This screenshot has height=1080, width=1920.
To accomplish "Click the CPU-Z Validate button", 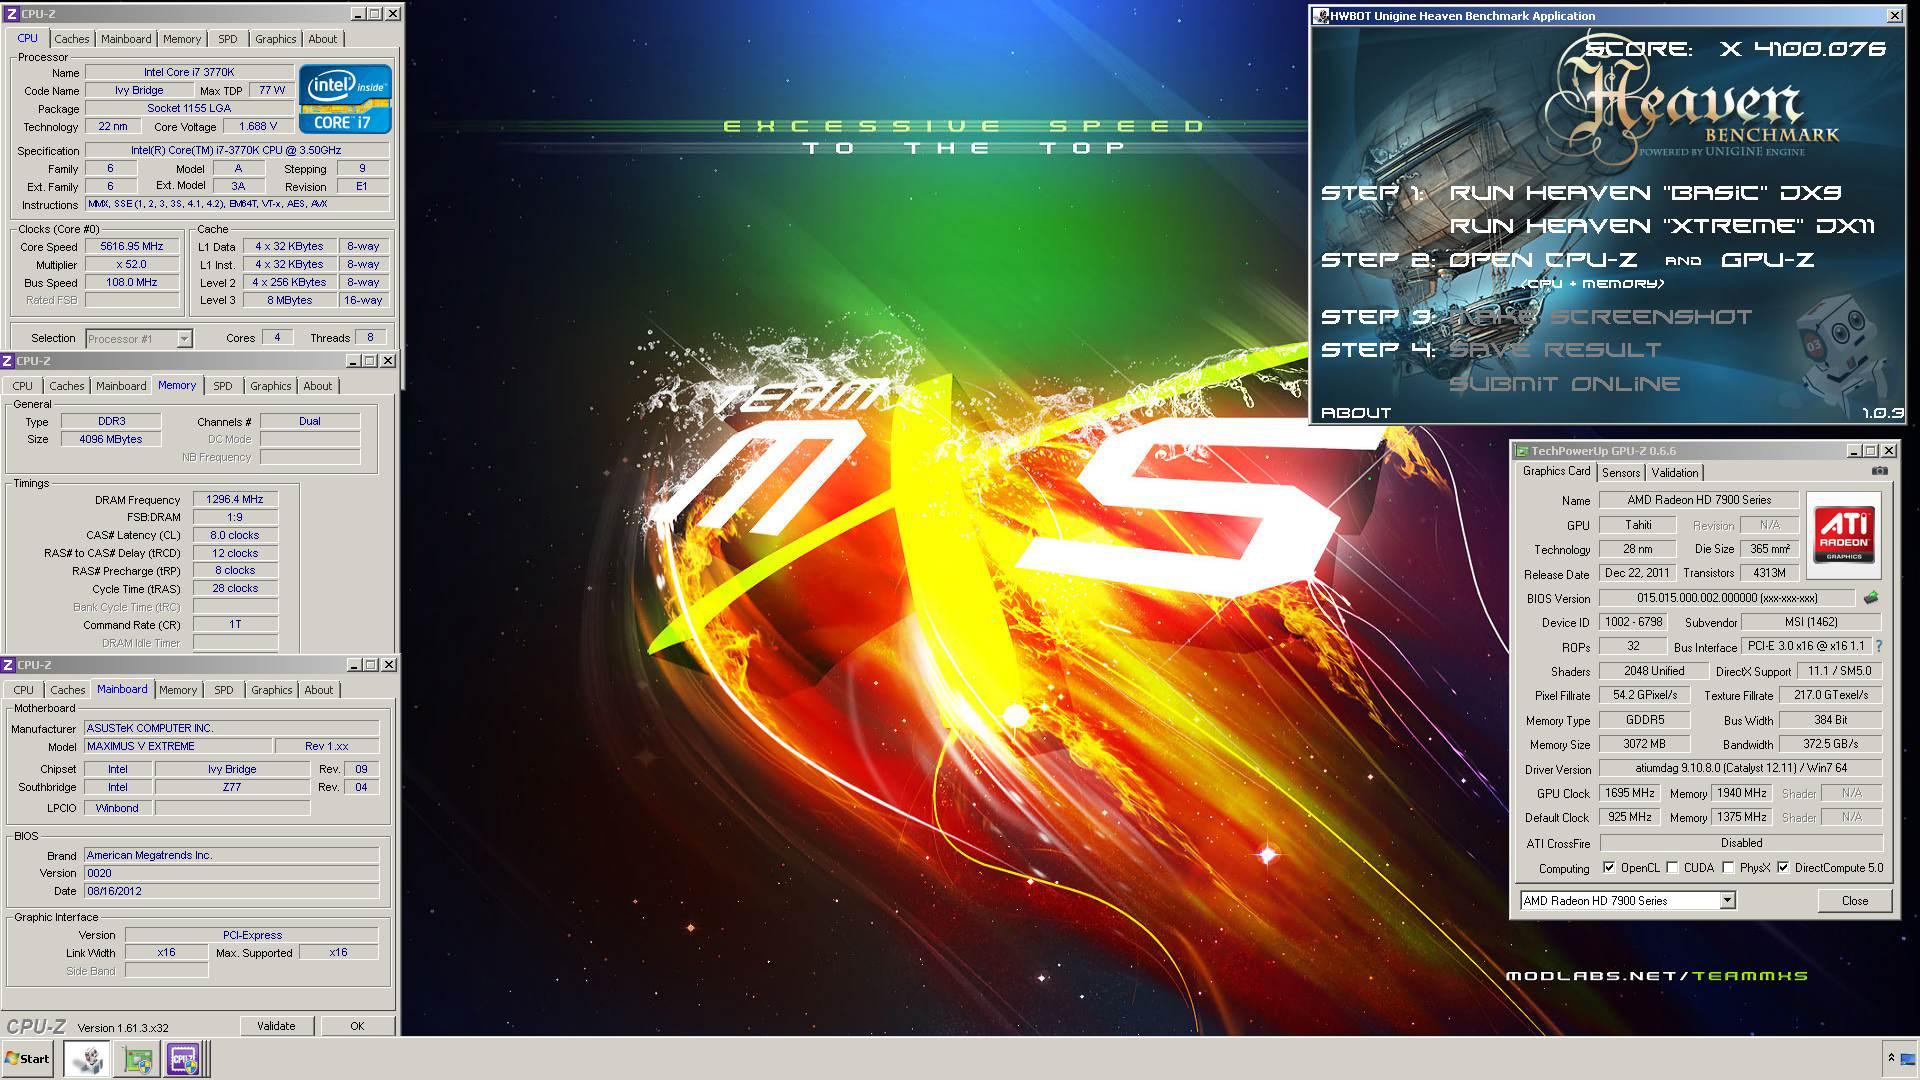I will [276, 1026].
